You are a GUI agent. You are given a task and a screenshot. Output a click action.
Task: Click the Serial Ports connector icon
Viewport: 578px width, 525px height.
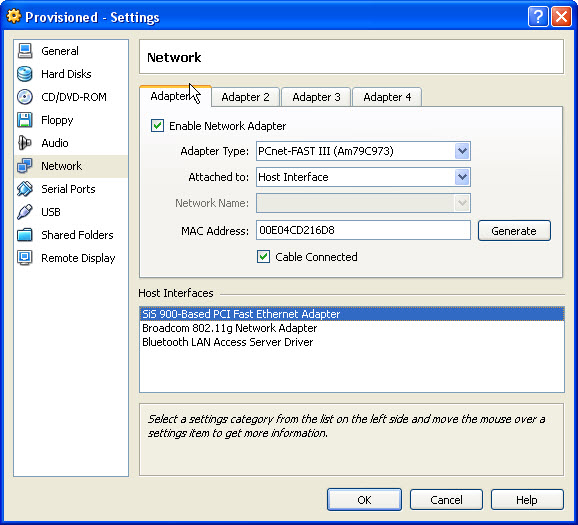click(x=25, y=189)
